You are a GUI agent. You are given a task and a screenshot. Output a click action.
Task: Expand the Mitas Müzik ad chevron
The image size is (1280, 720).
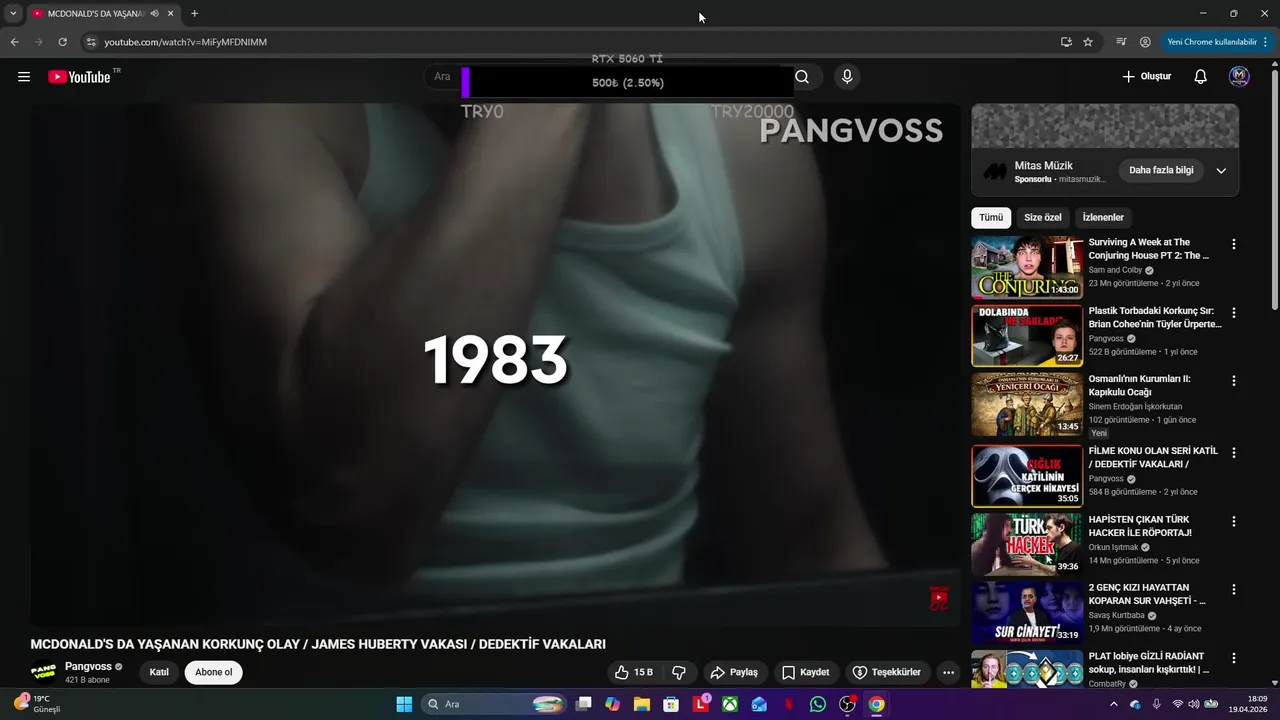[1221, 170]
